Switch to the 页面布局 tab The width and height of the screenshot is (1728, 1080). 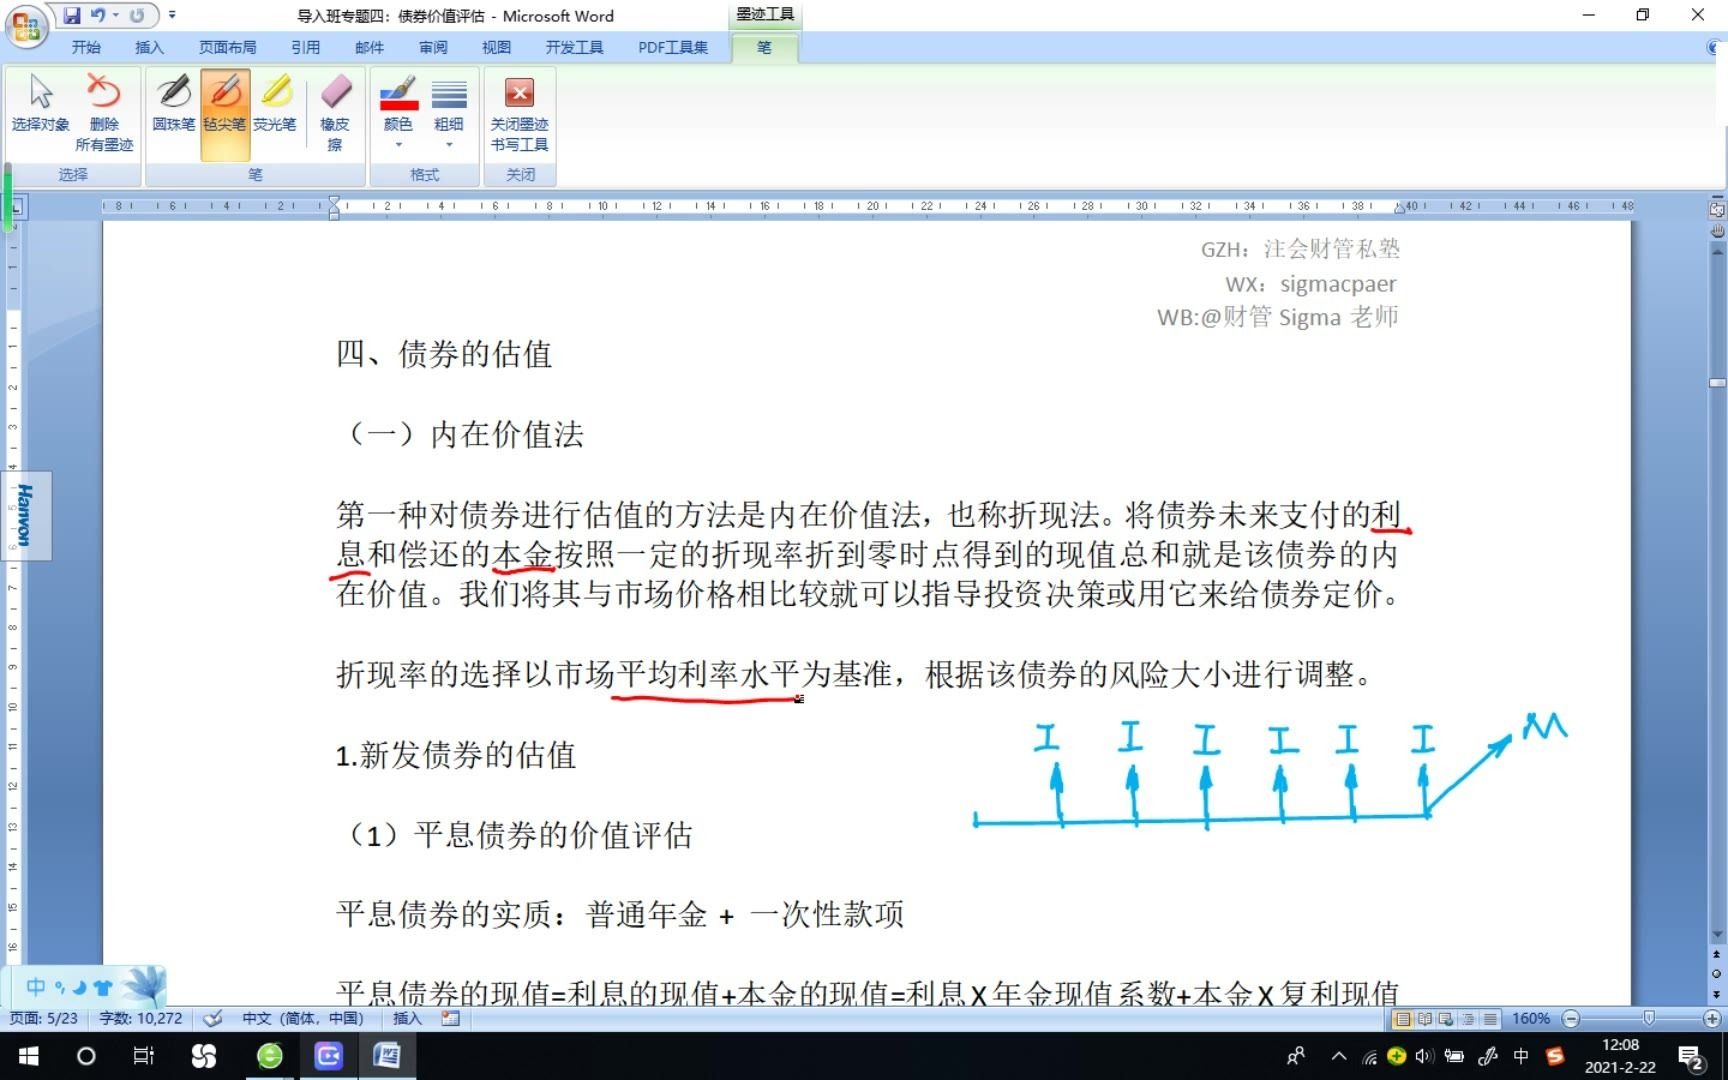point(227,47)
